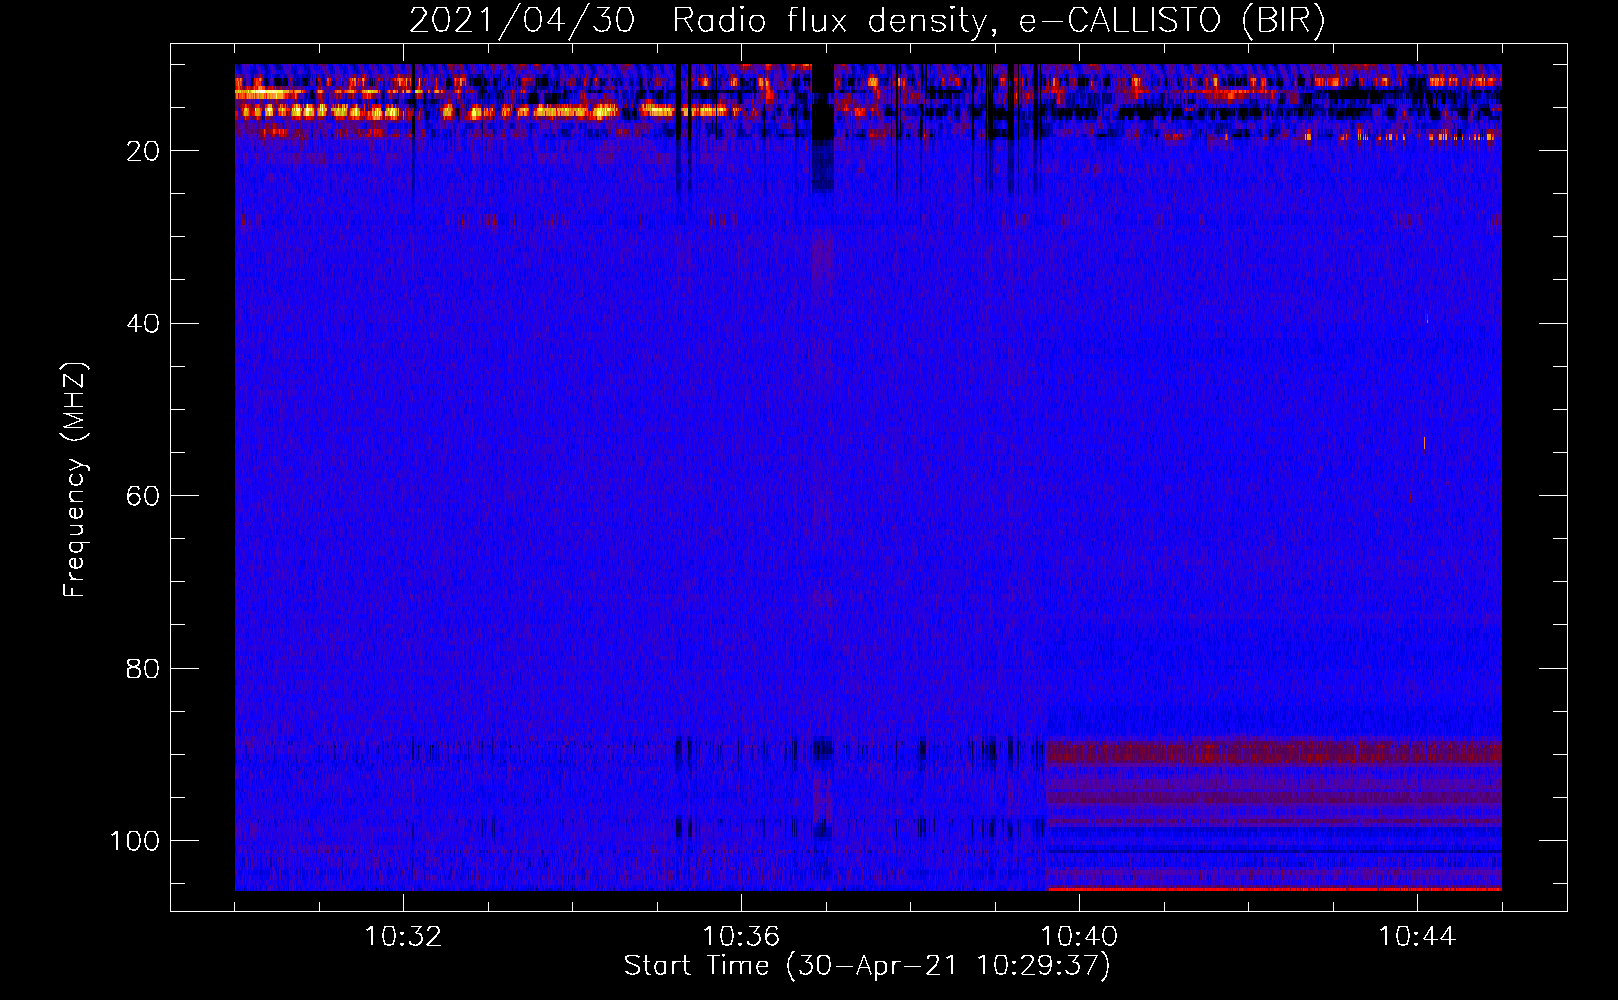Image resolution: width=1618 pixels, height=1000 pixels.
Task: Select the 80 frequency tick label
Action: coord(143,668)
